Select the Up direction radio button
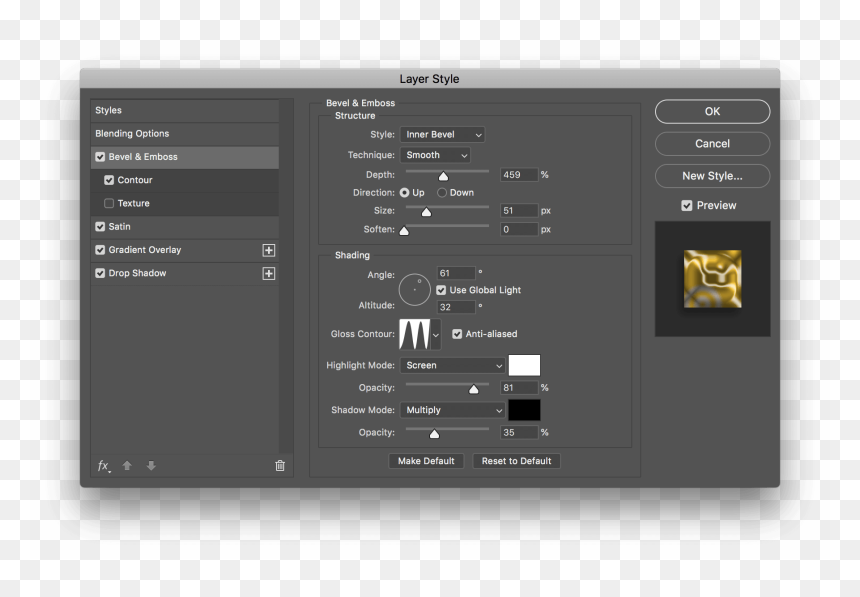The height and width of the screenshot is (597, 860). [x=404, y=193]
